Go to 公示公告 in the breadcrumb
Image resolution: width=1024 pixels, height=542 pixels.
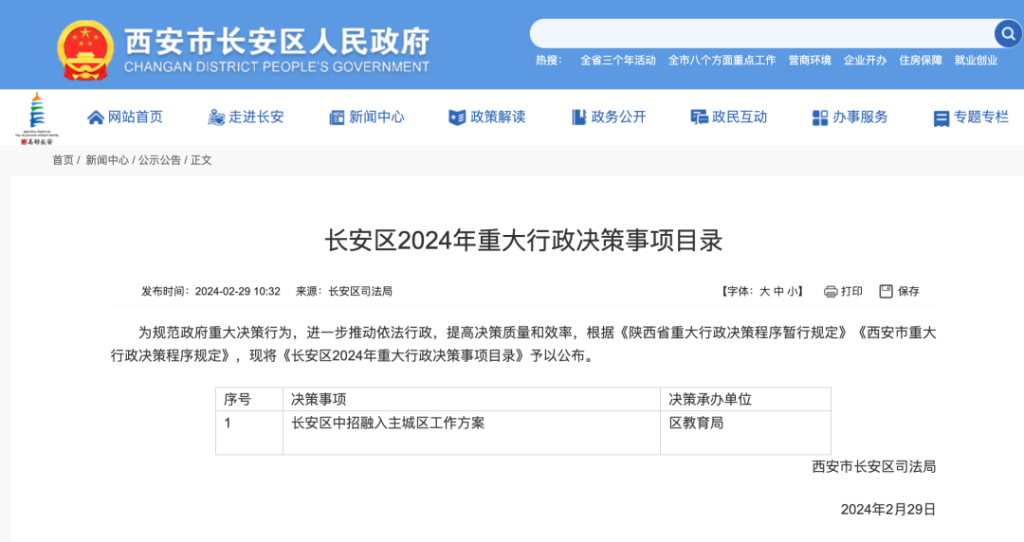(160, 160)
